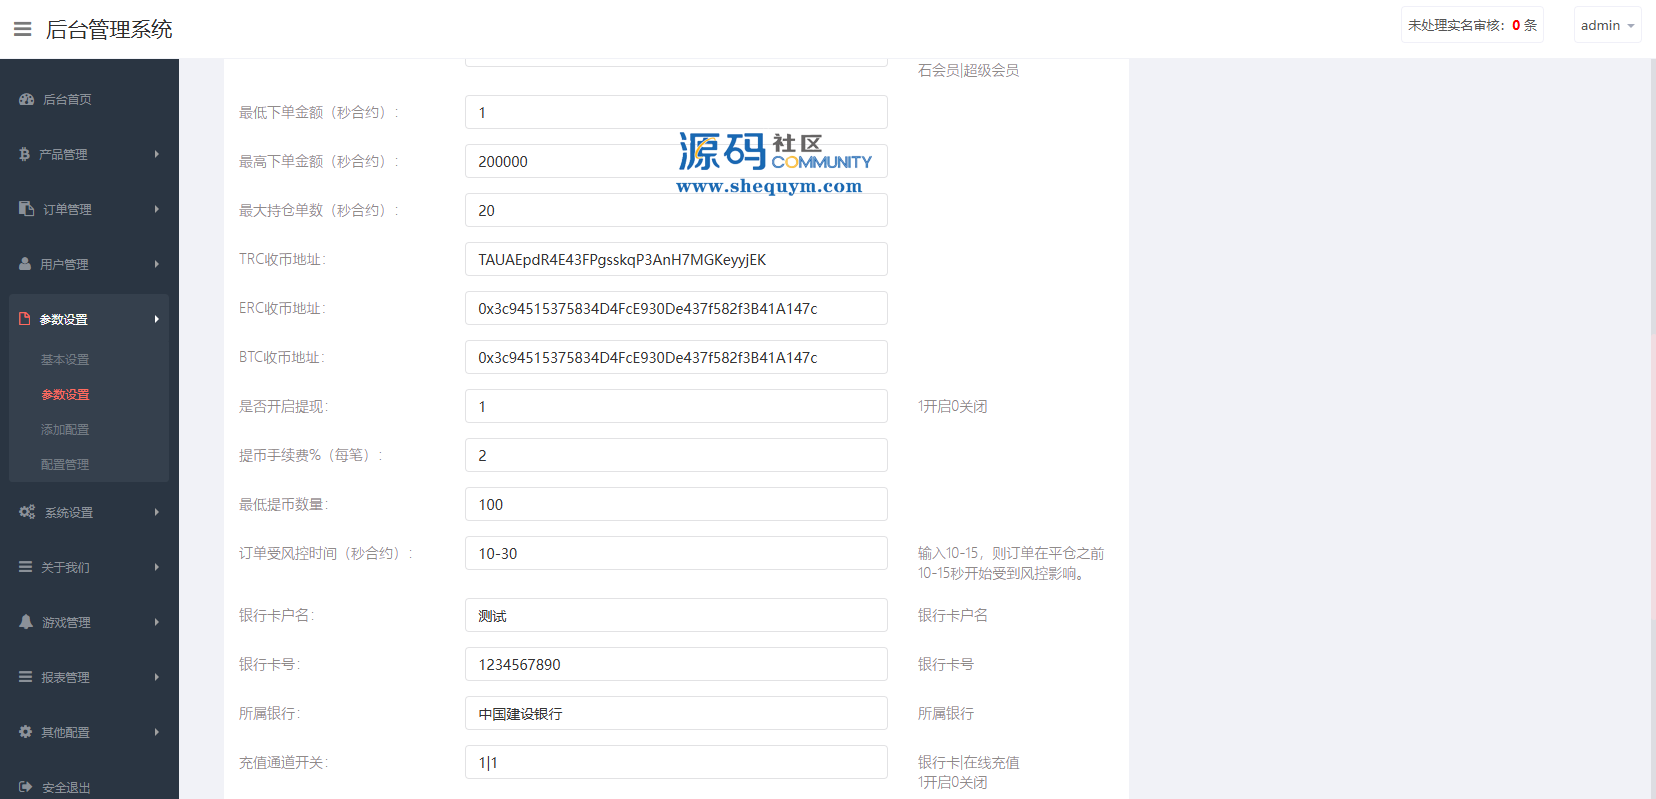The height and width of the screenshot is (799, 1656).
Task: Open 添加配置 submenu item
Action: pos(65,430)
